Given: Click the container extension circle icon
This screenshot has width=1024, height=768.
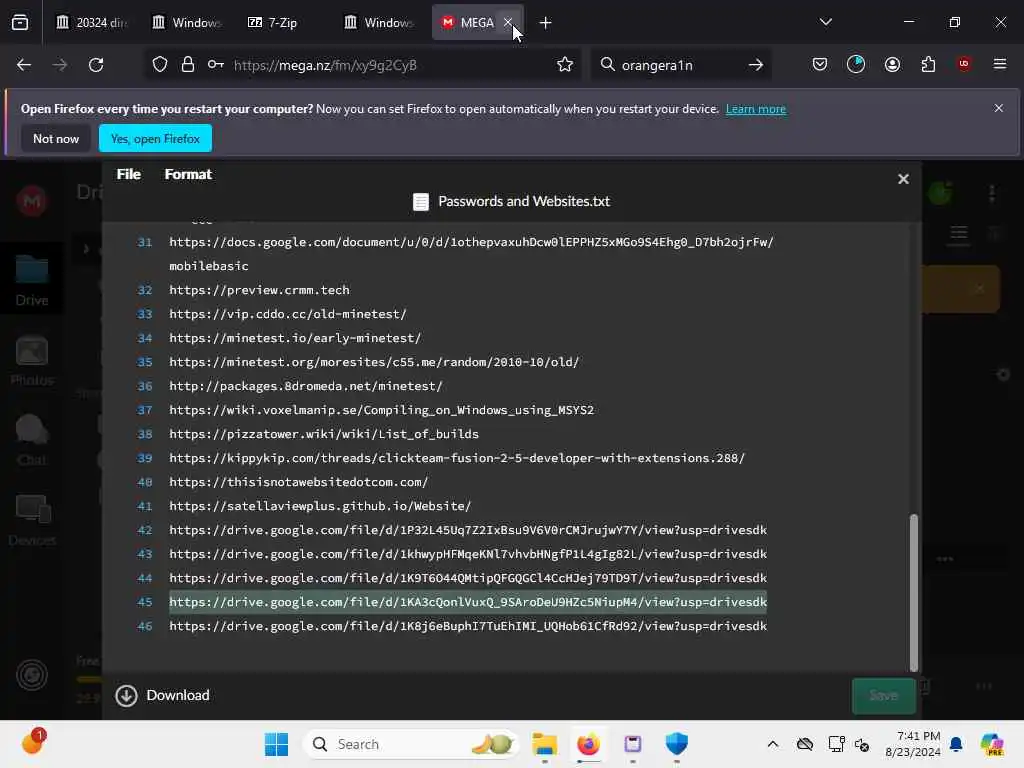Looking at the screenshot, I should (x=856, y=64).
